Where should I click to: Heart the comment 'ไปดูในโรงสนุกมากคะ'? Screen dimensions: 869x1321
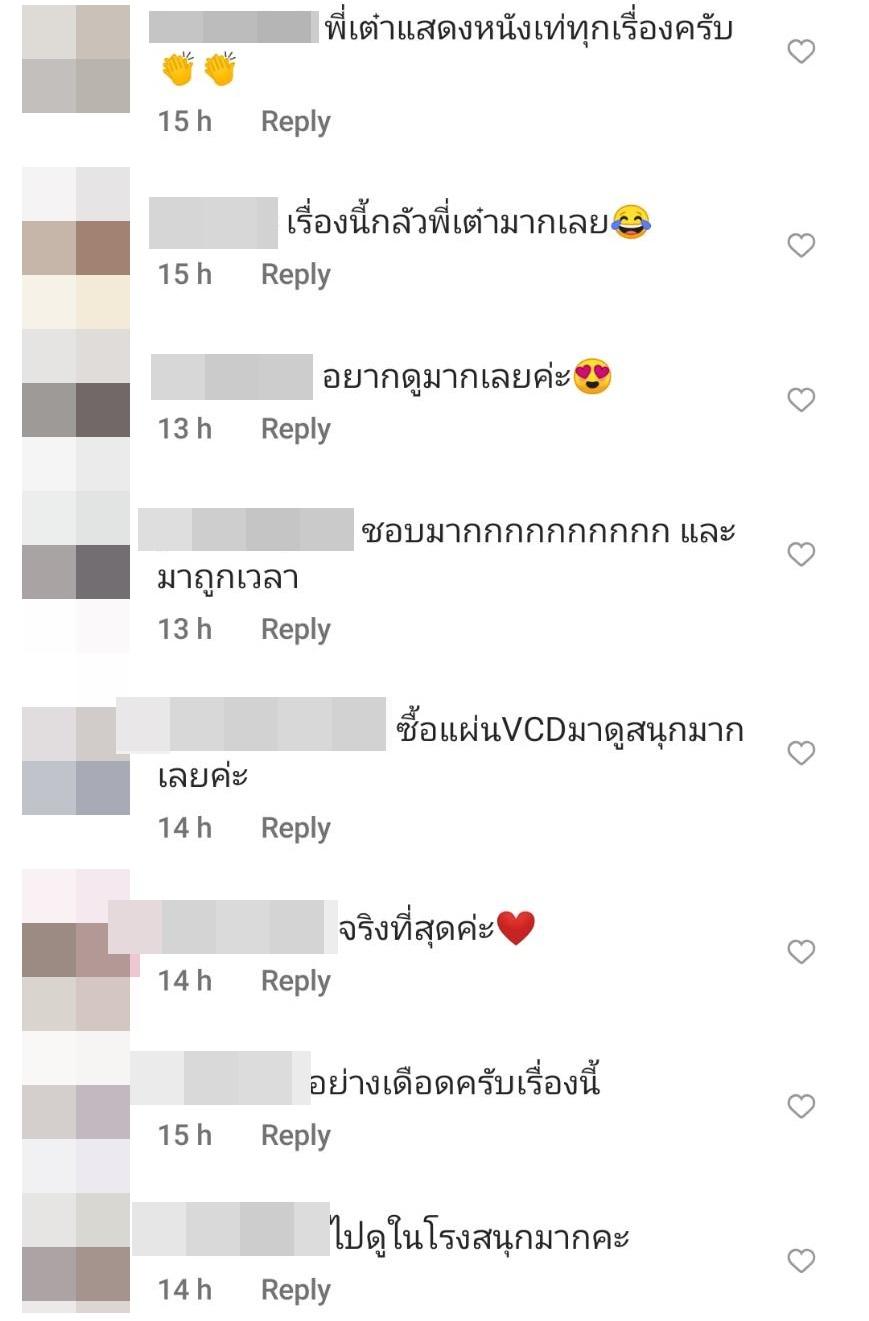coord(801,1260)
